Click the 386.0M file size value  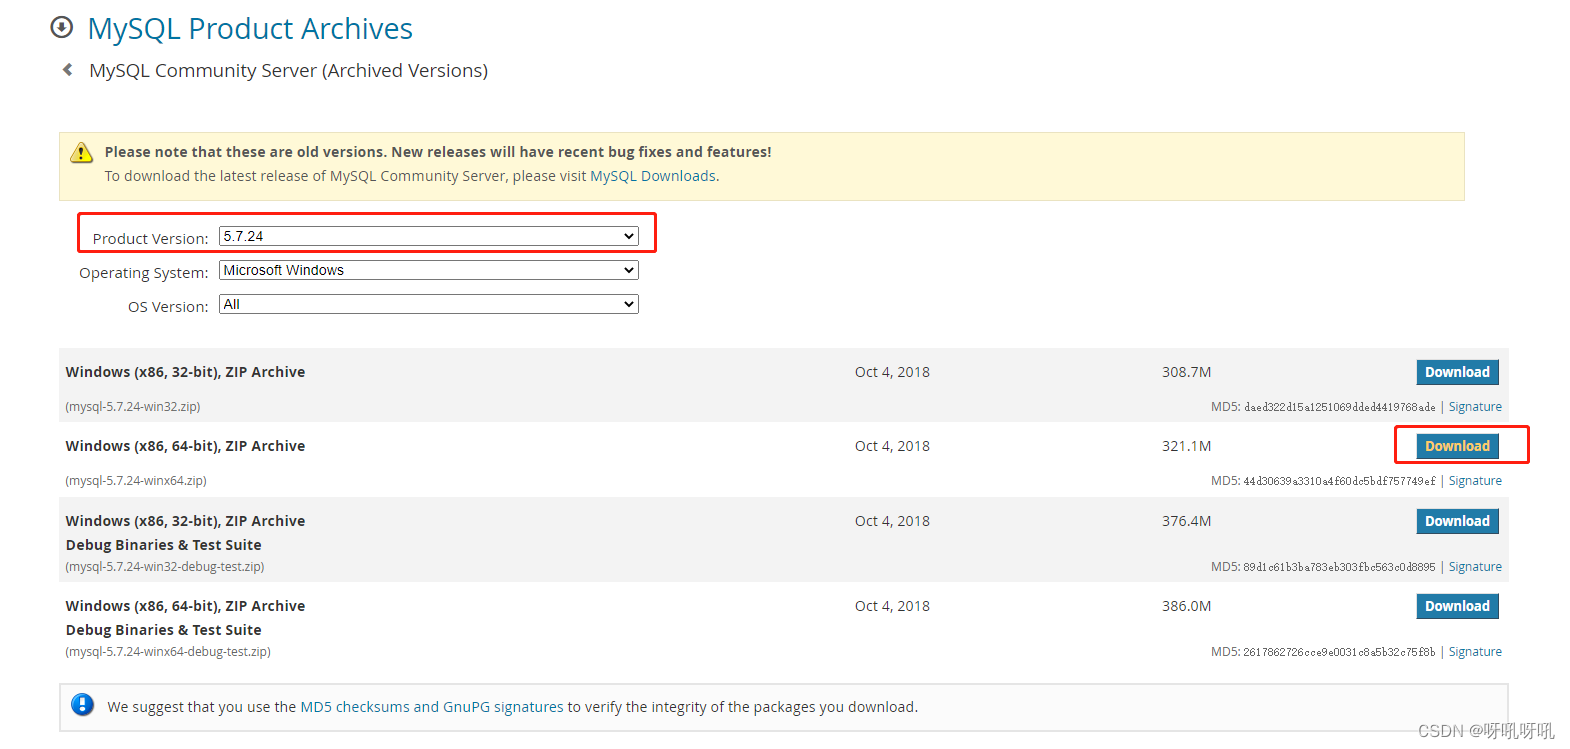coord(1186,606)
